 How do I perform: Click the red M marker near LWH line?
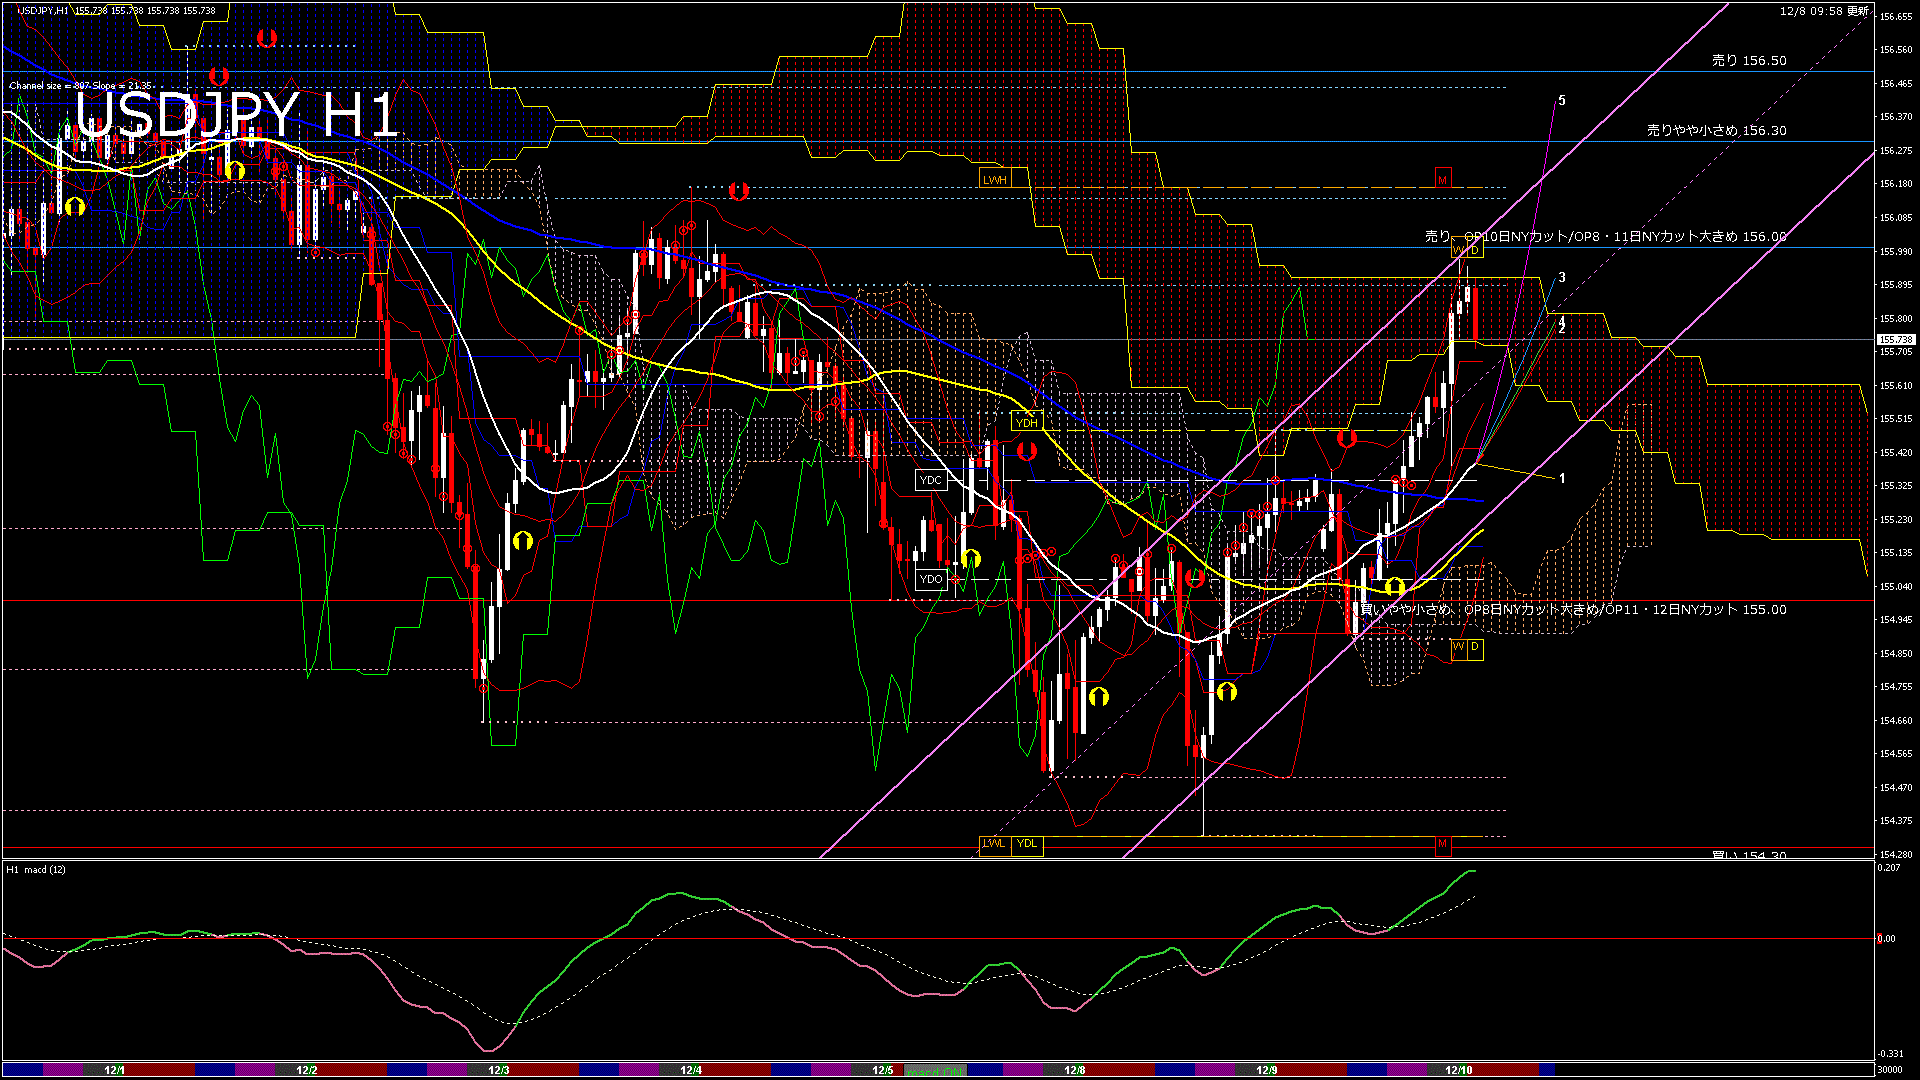1442,180
